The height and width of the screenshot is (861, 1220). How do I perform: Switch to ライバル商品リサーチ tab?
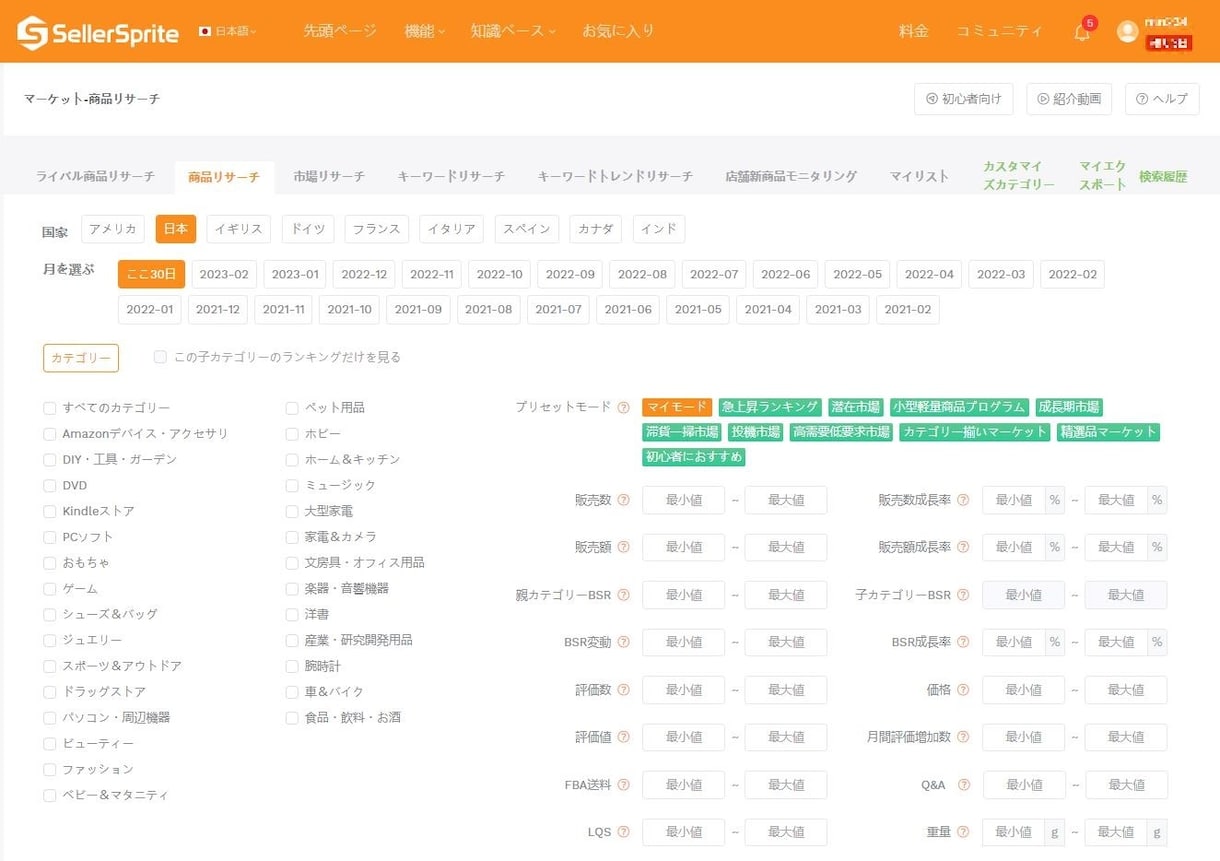(95, 176)
